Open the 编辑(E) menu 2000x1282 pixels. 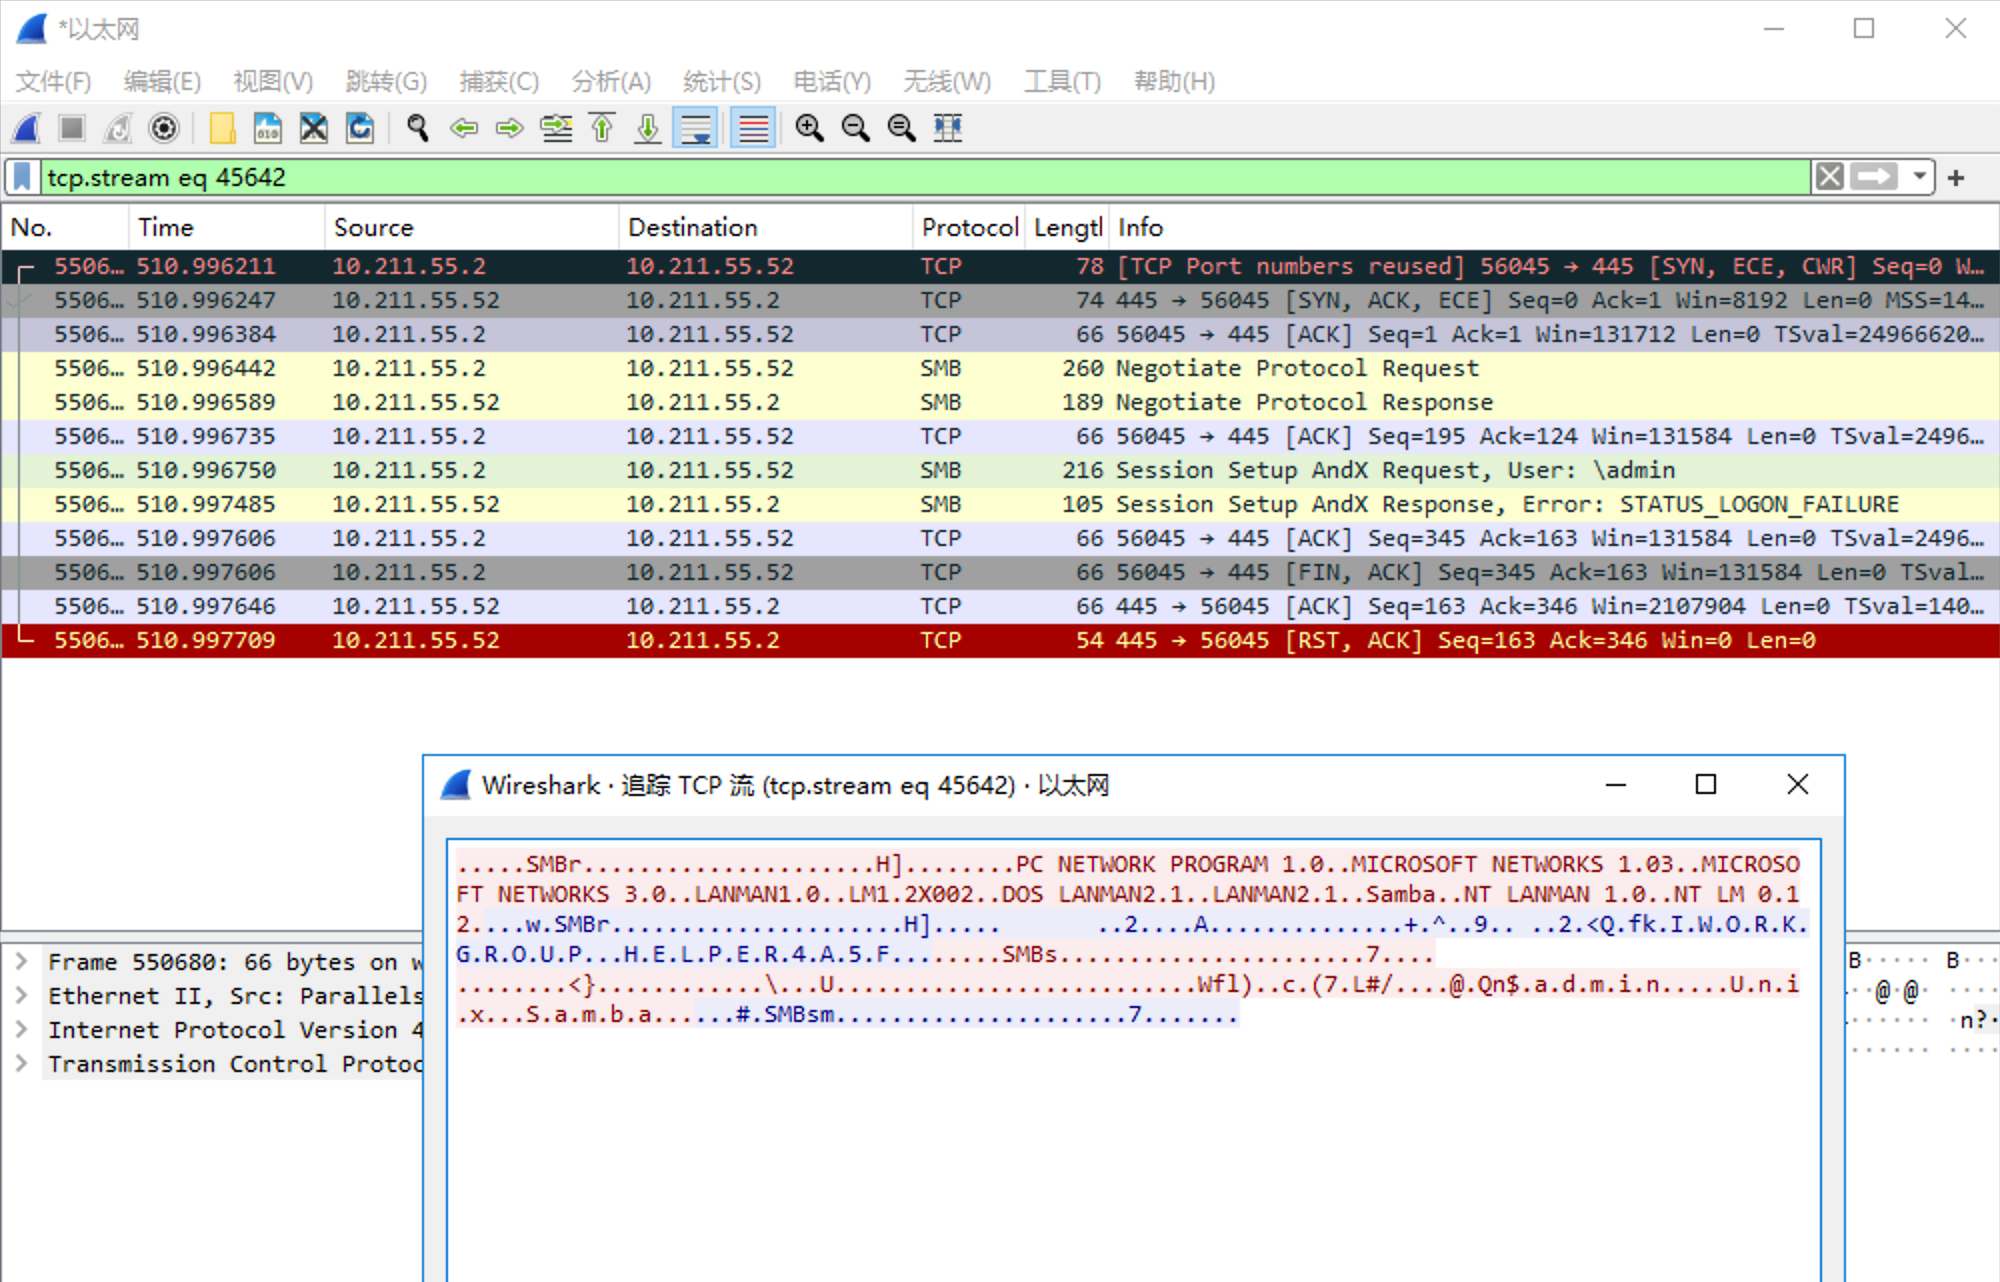162,81
